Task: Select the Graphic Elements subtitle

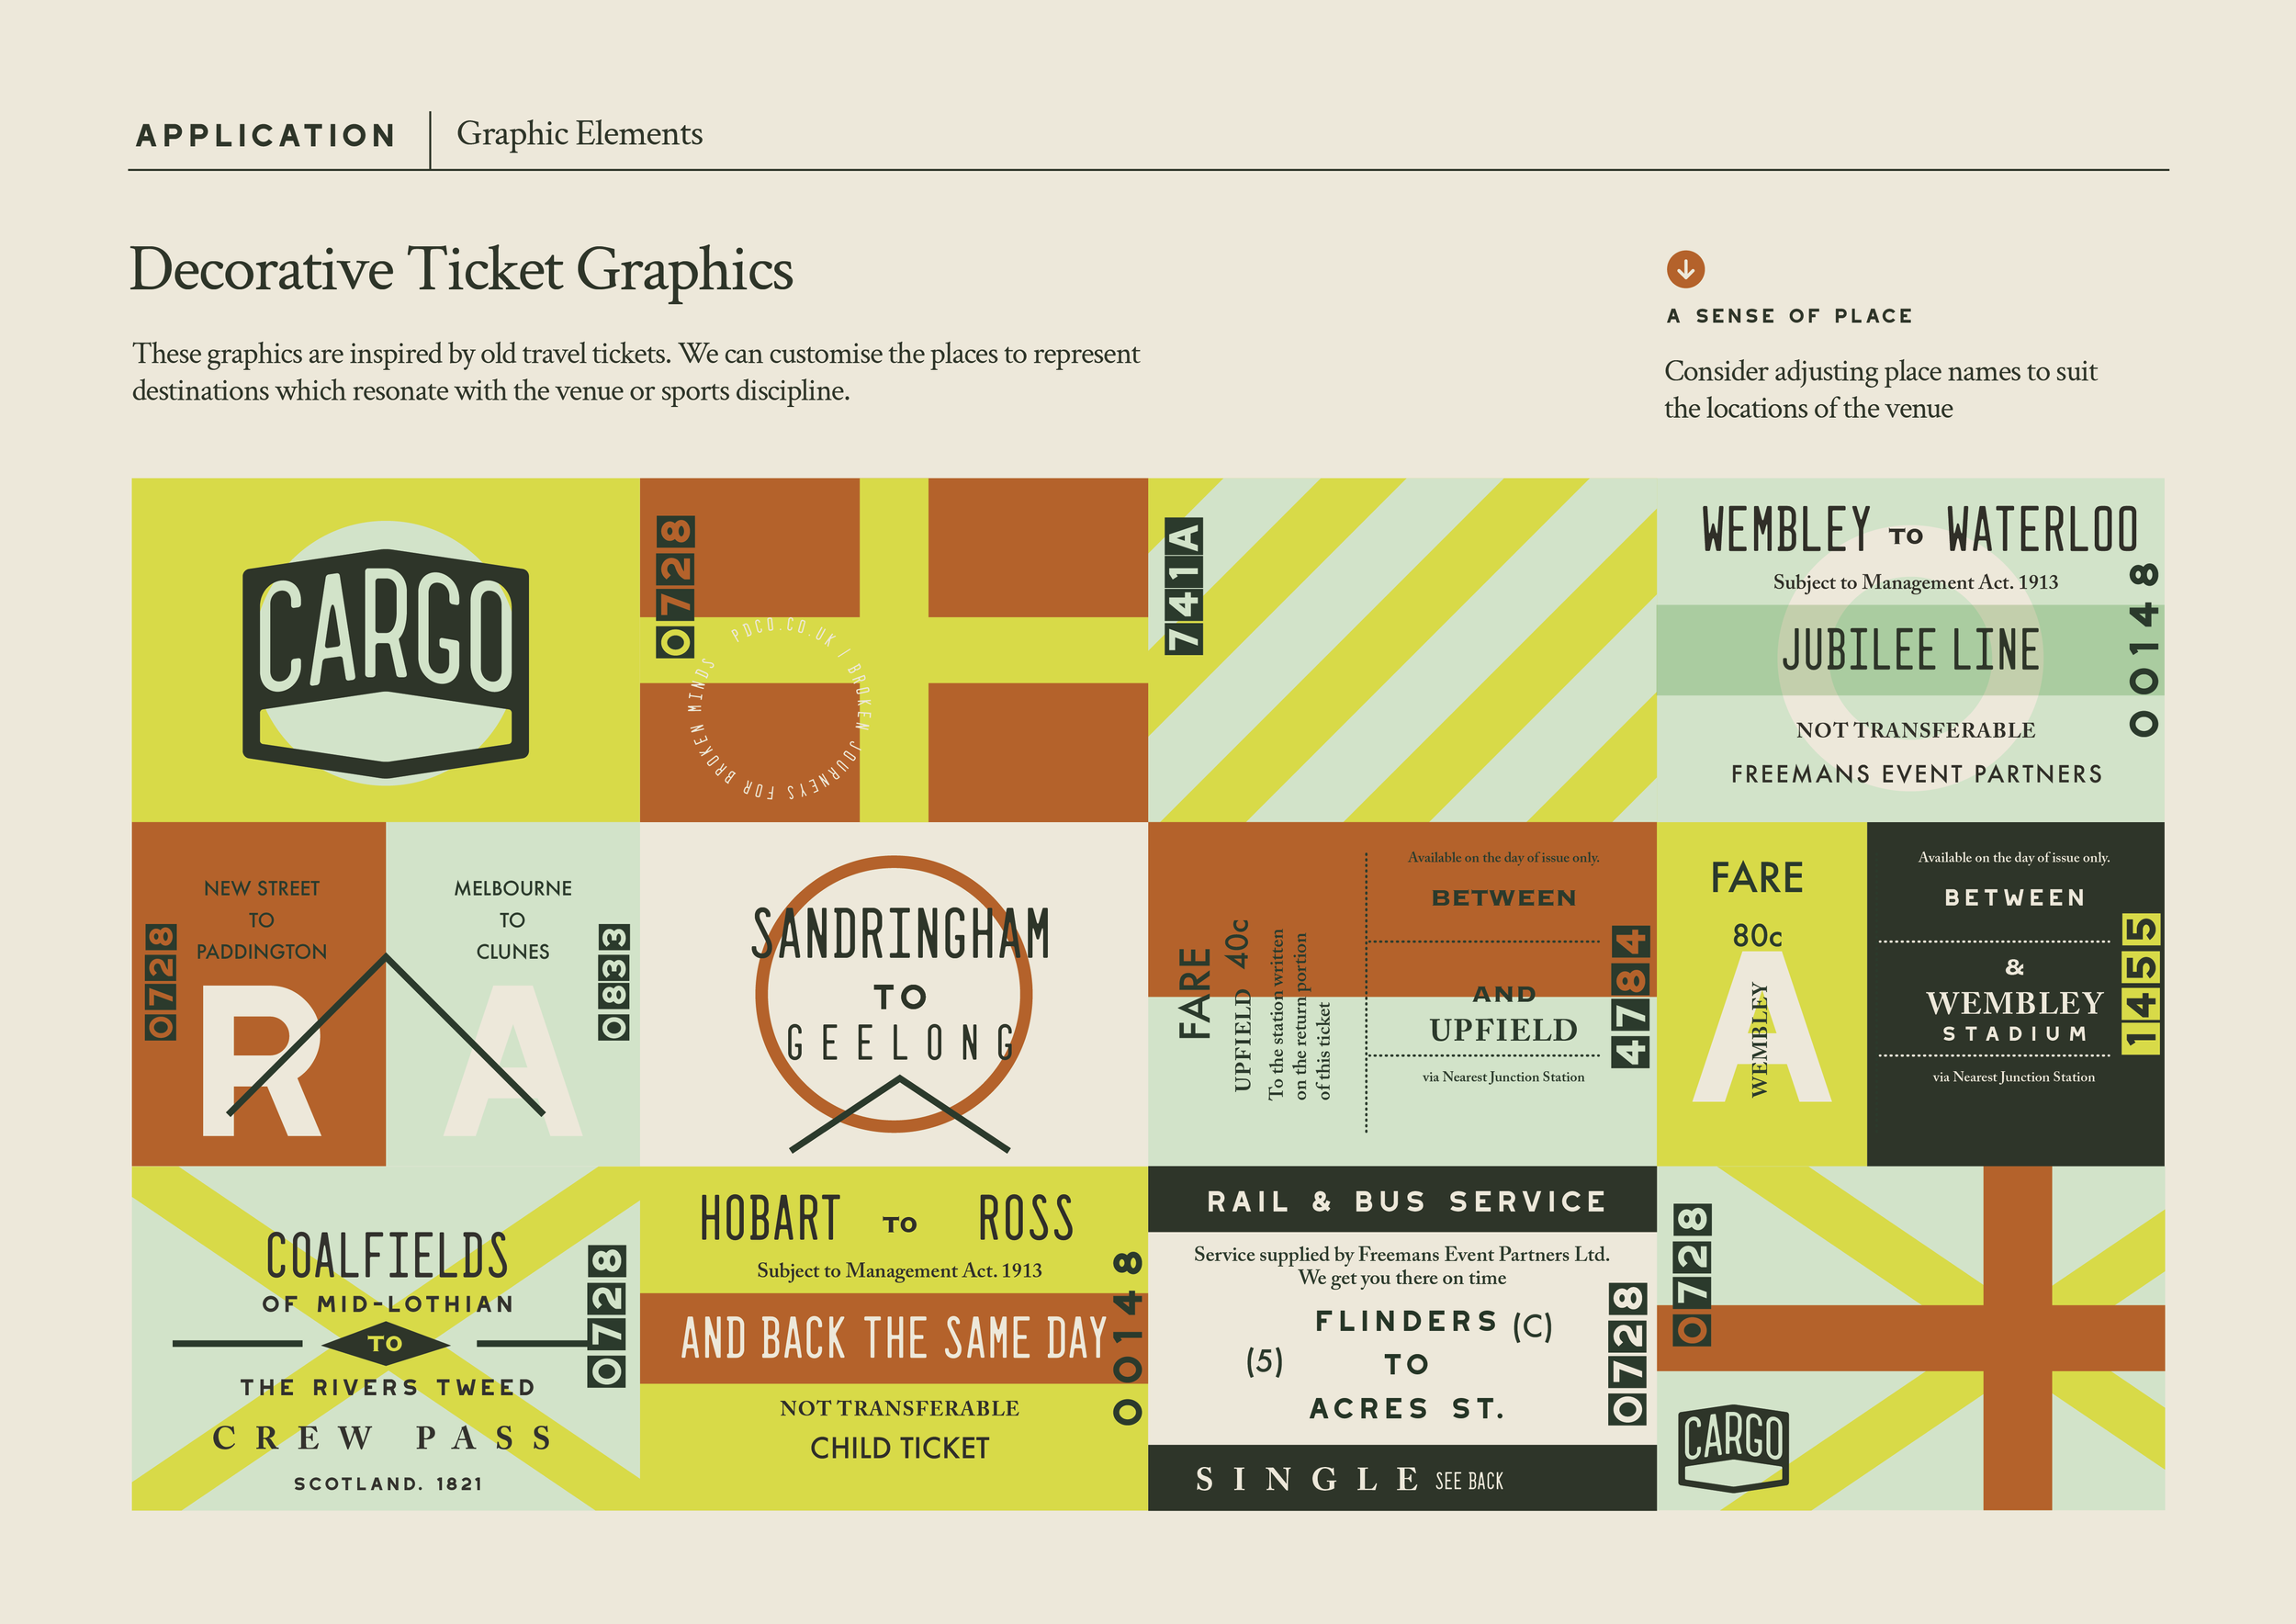Action: (x=579, y=134)
